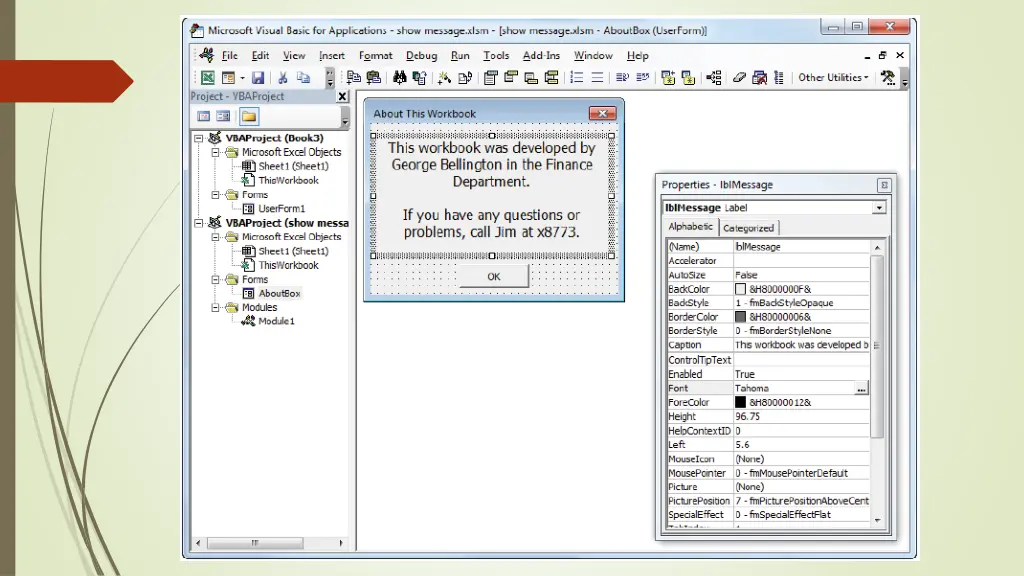
Task: Click the View Code icon in Project panel
Action: point(204,116)
